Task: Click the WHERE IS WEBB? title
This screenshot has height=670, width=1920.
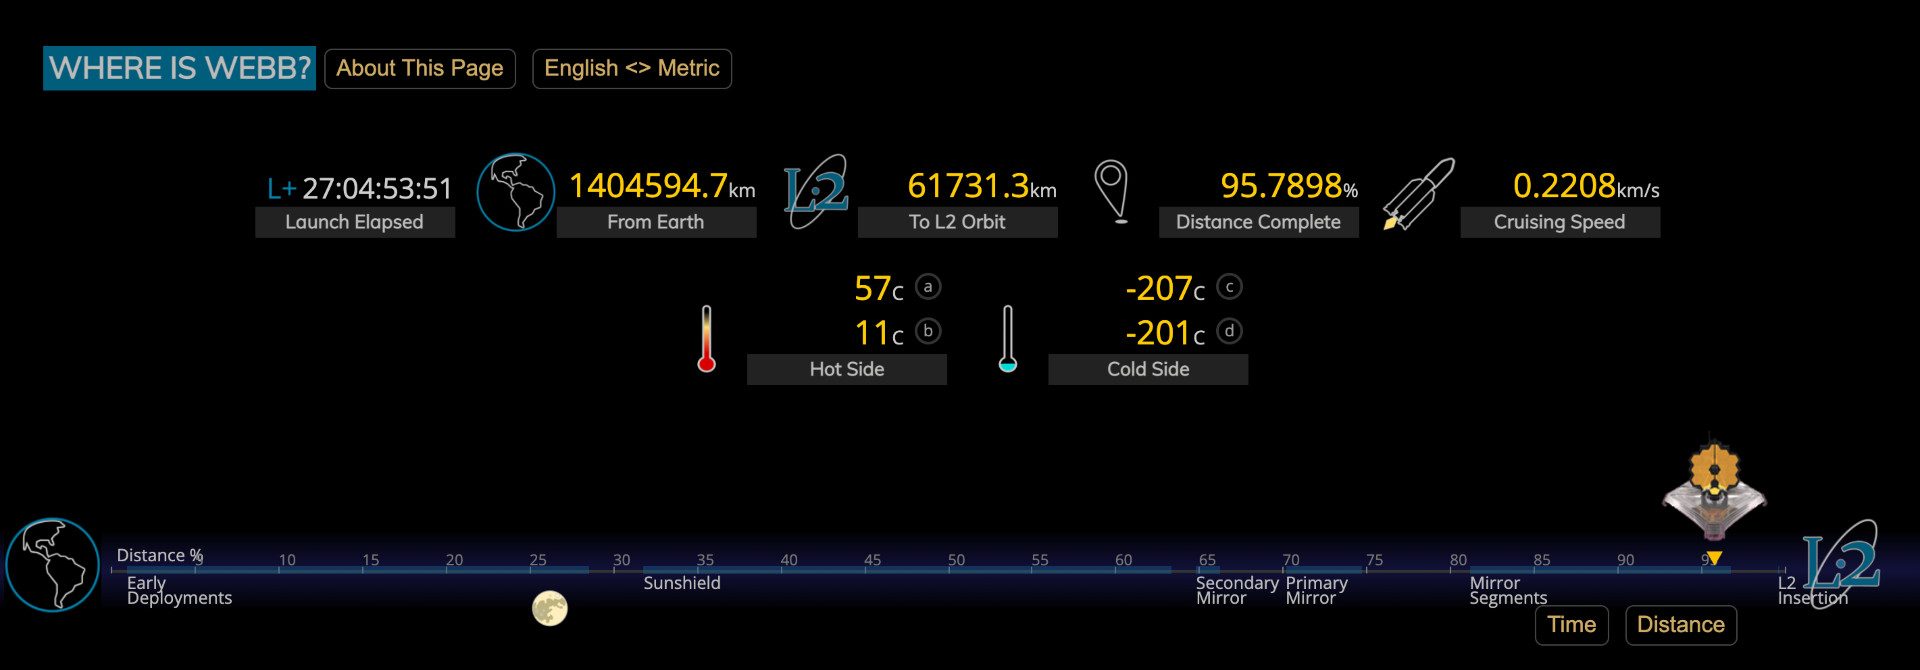Action: tap(179, 68)
